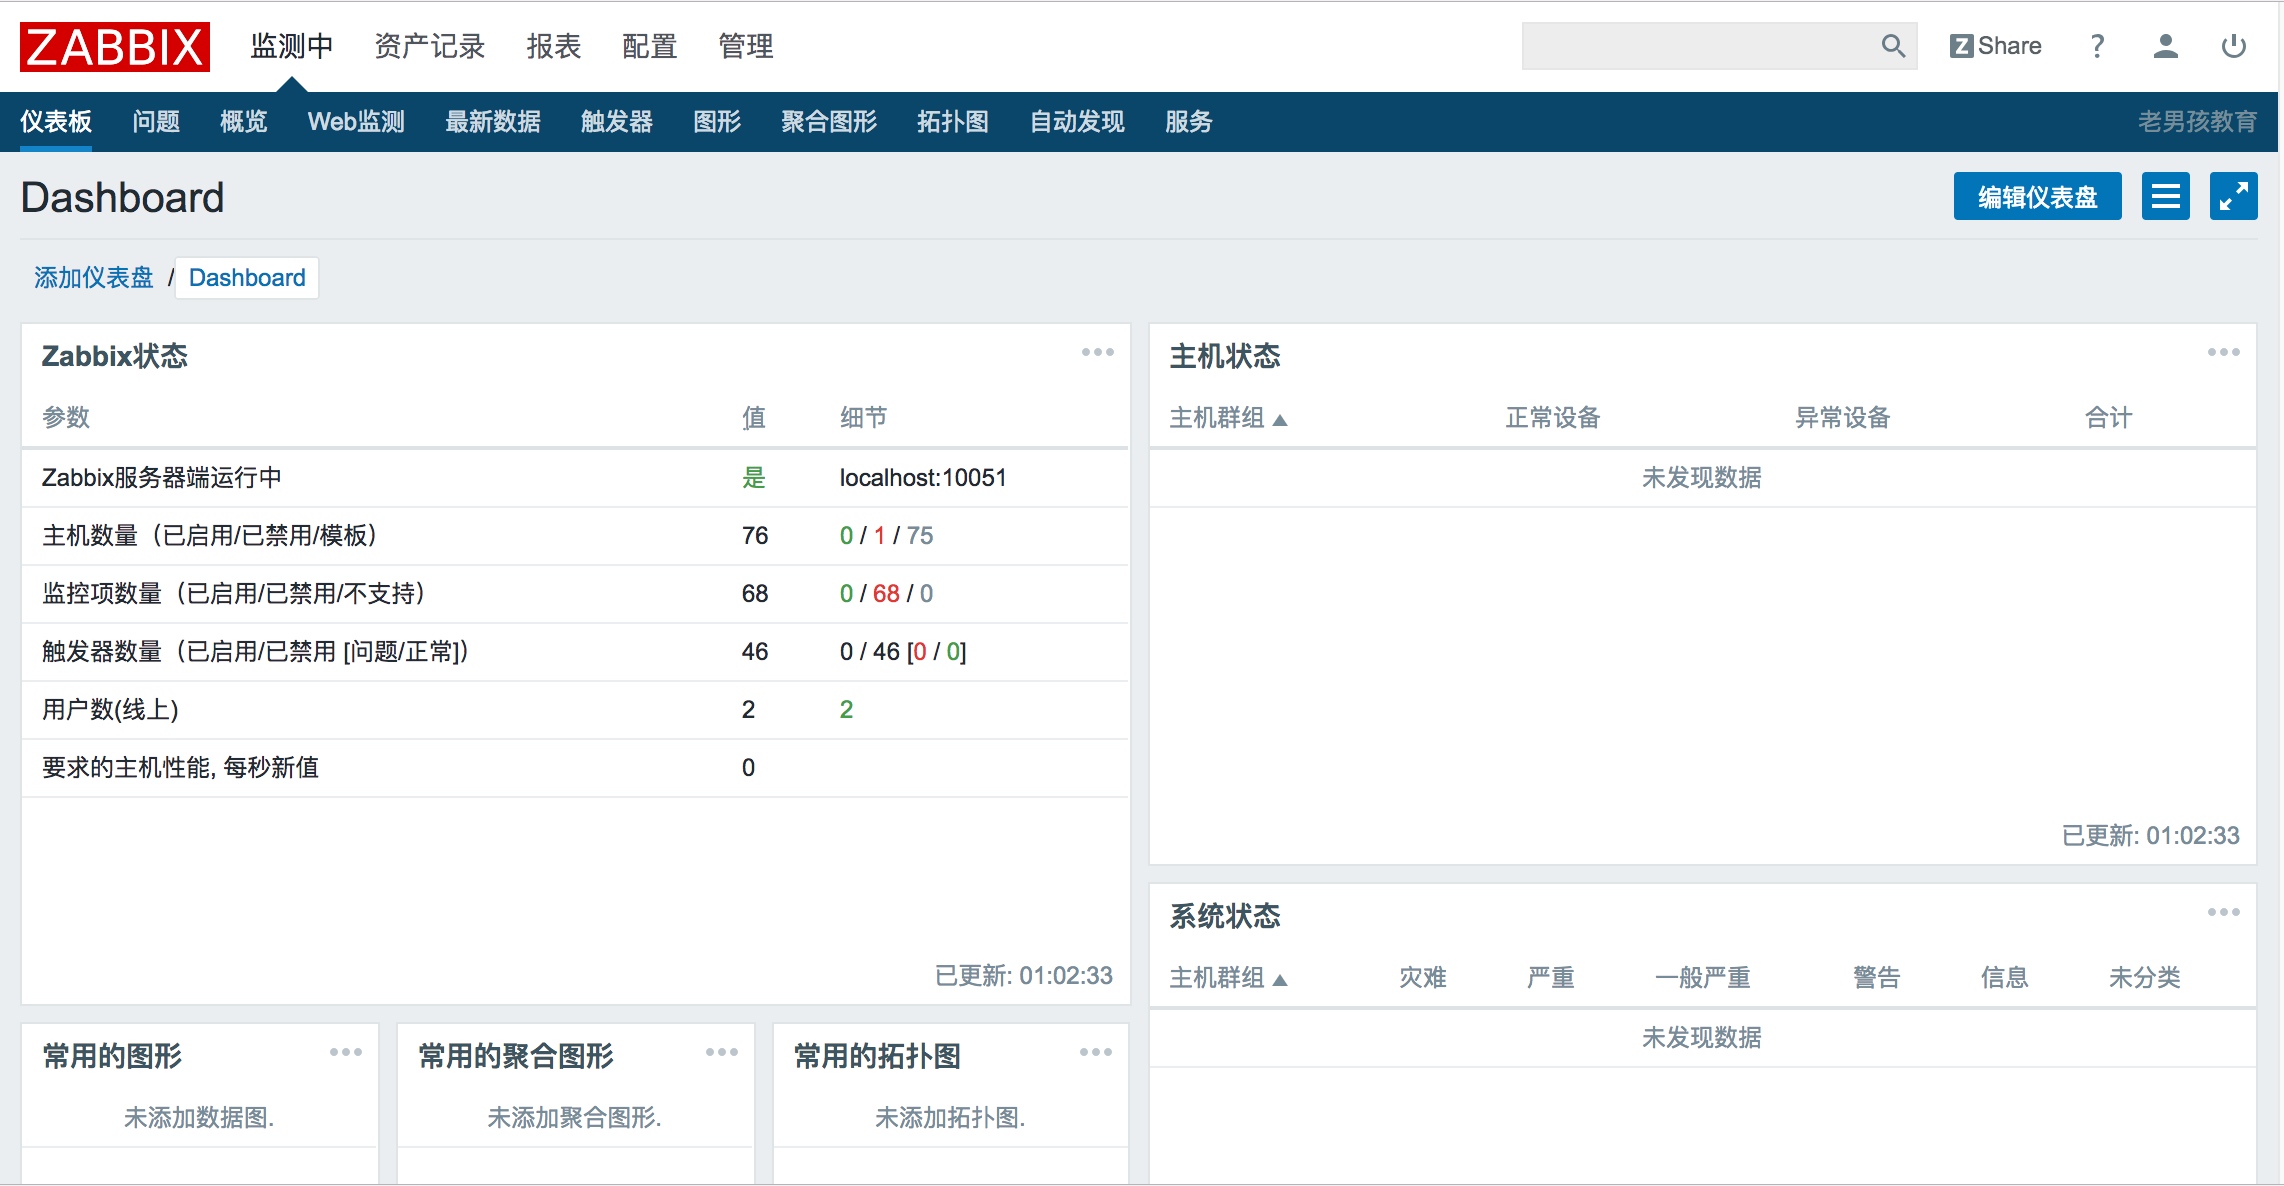The width and height of the screenshot is (2284, 1186).
Task: Go to the 聚合图形 submenu tab
Action: [x=829, y=122]
